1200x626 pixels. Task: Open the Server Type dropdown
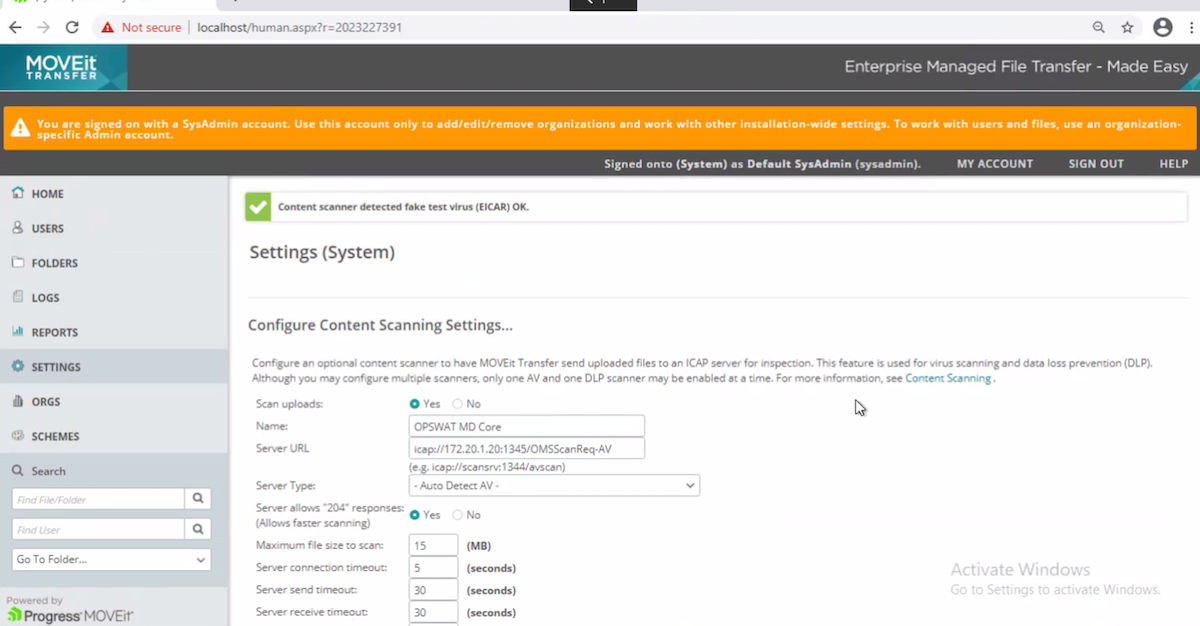[690, 485]
